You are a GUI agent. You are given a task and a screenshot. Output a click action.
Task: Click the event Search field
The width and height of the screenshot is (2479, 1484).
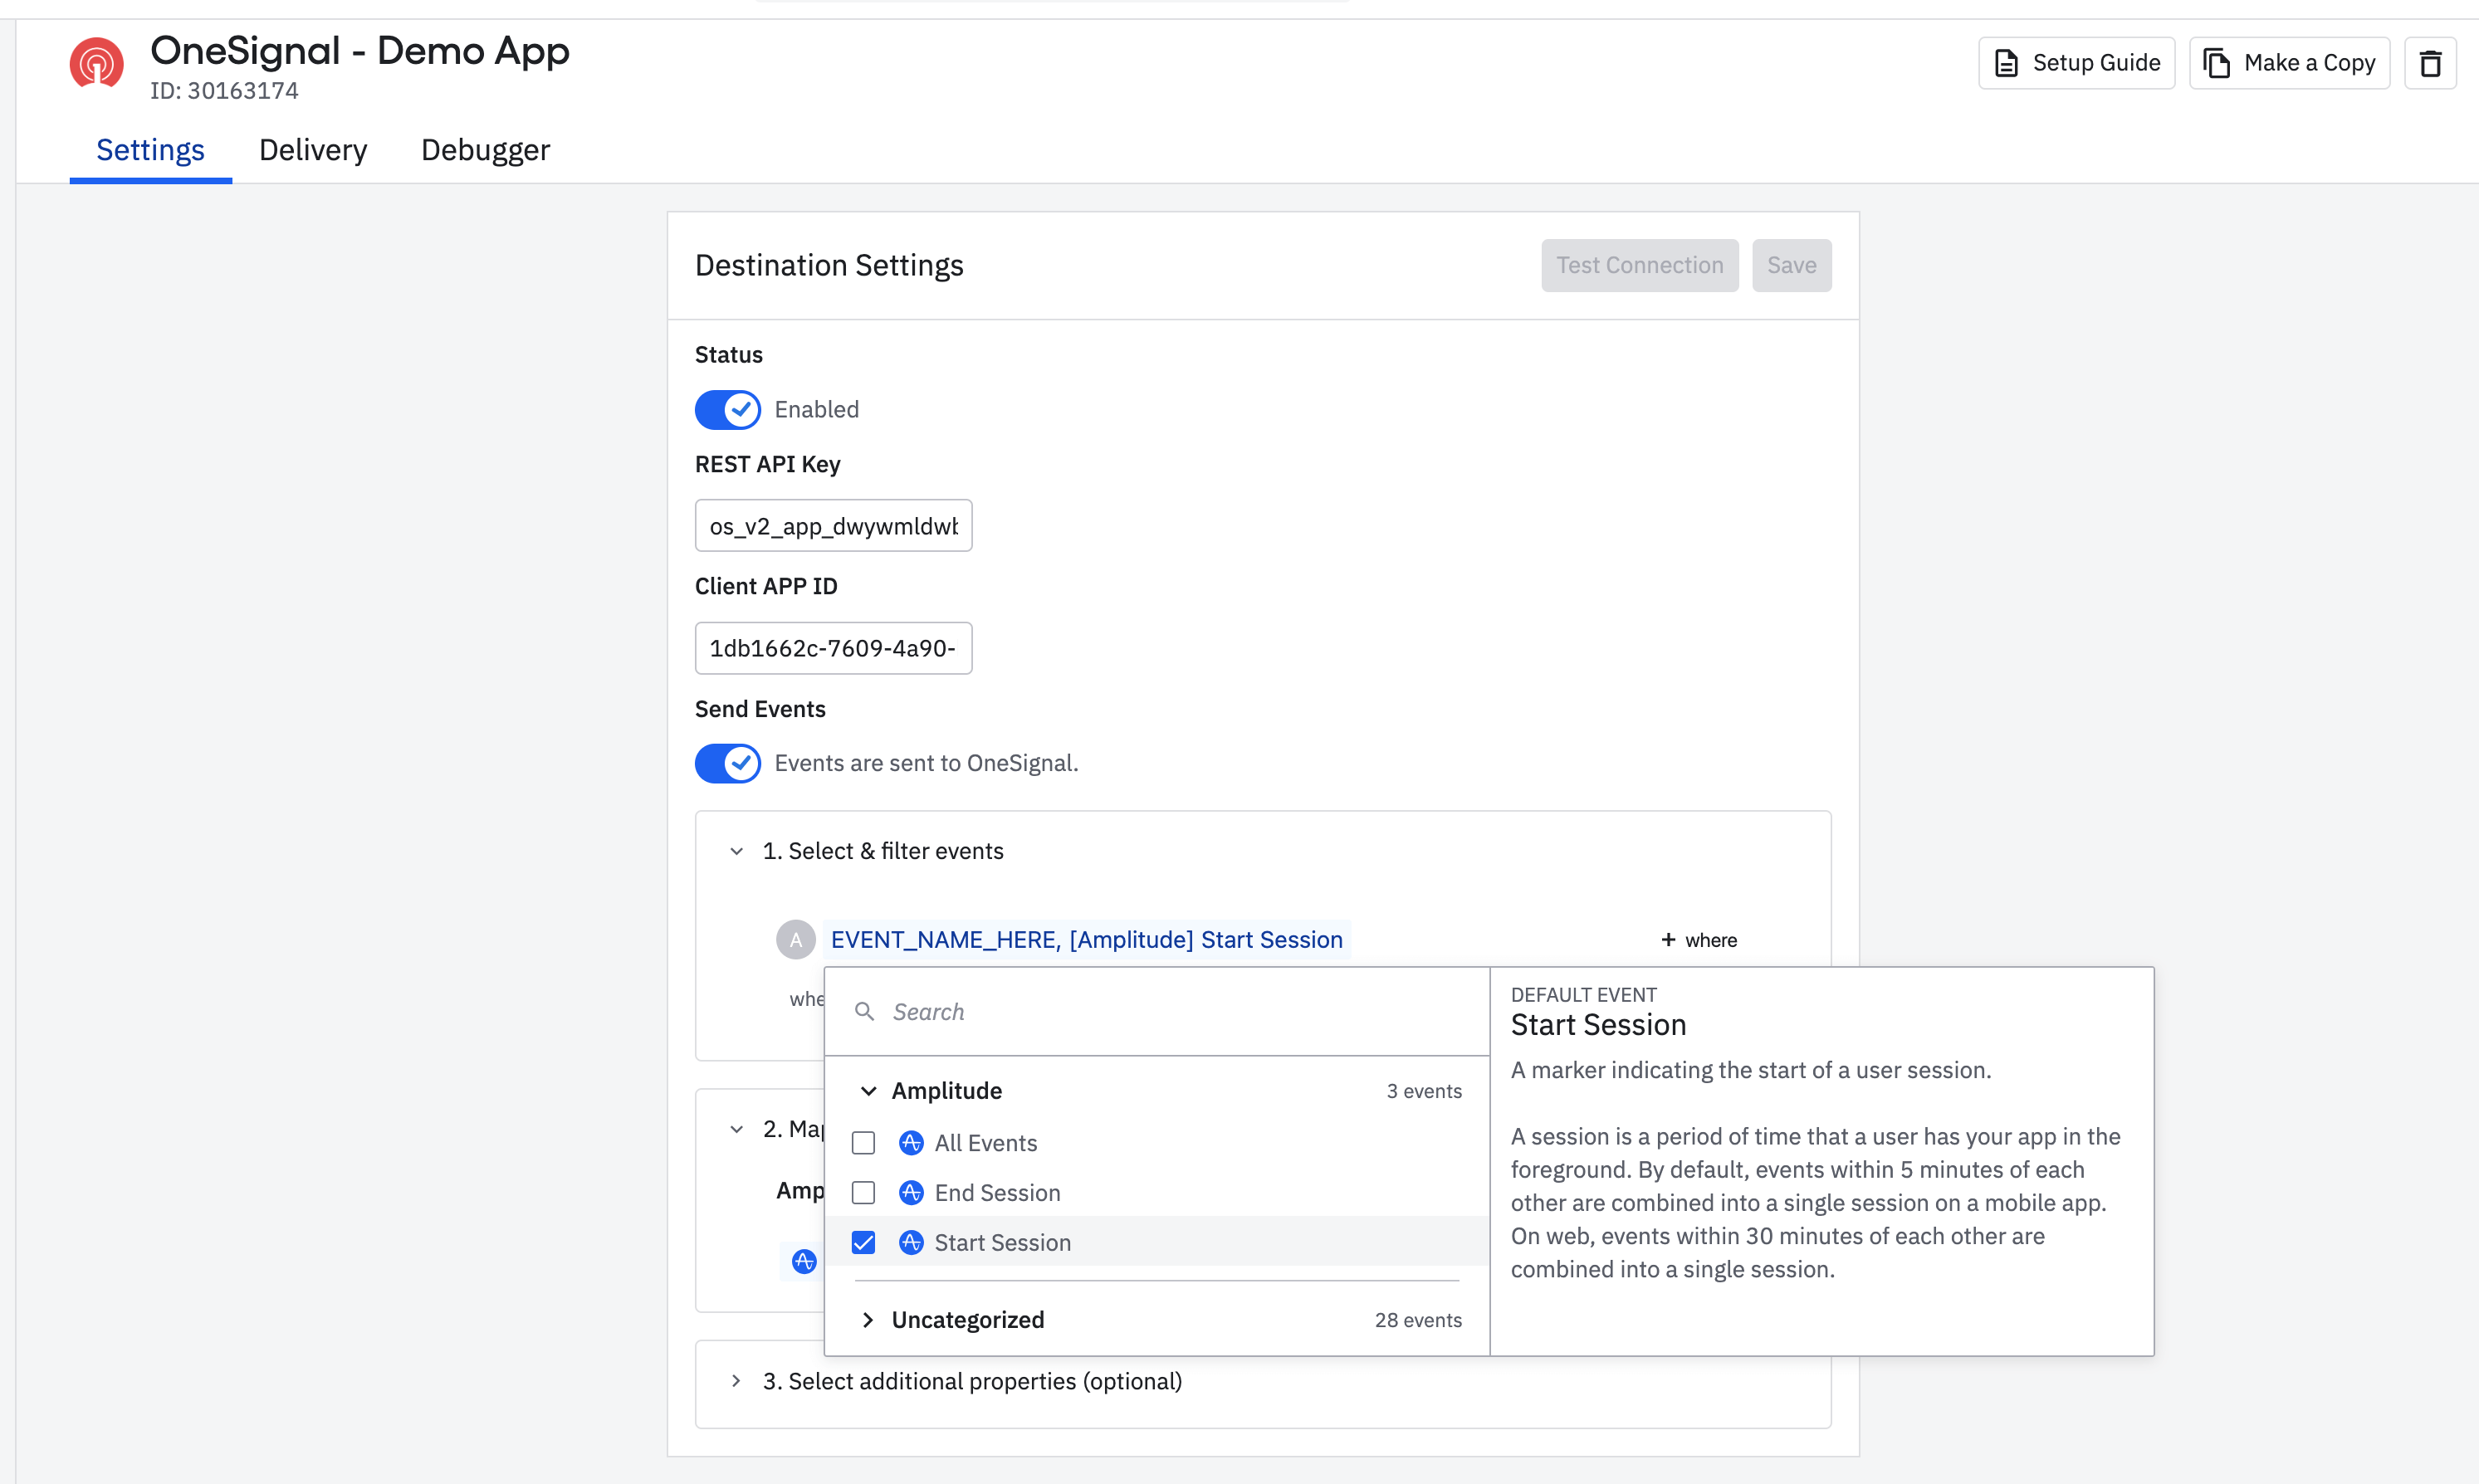1157,1012
